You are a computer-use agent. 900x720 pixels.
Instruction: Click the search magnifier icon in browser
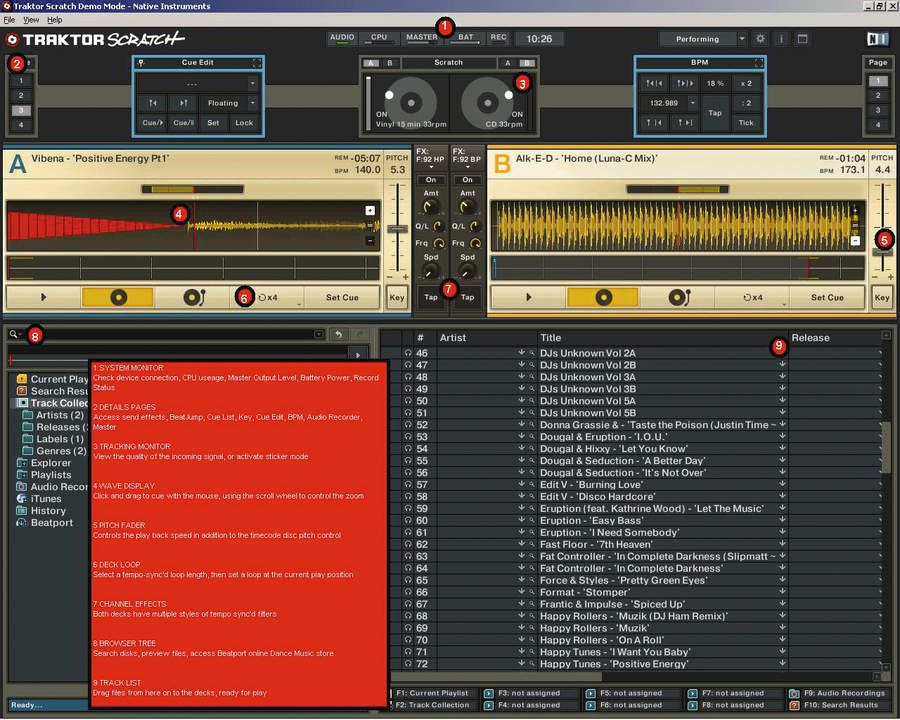14,334
